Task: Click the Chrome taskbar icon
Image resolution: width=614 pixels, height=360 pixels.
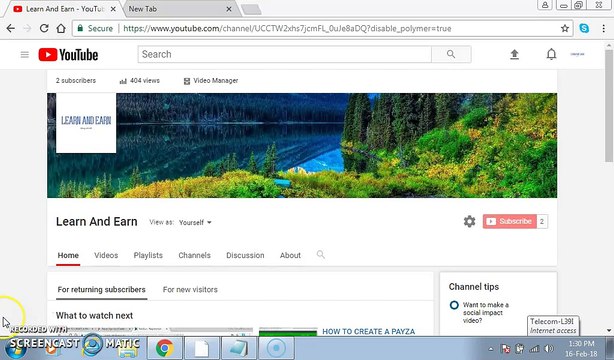Action: point(164,348)
